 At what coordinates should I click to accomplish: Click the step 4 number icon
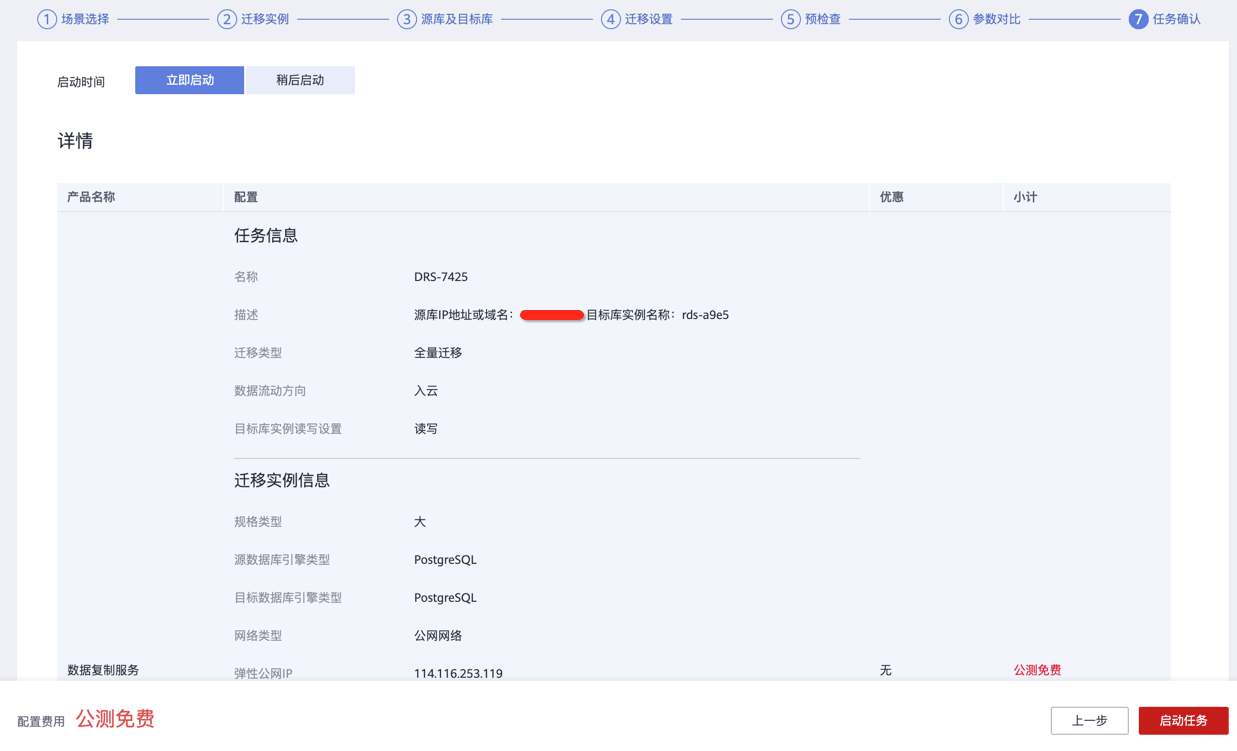[x=610, y=19]
